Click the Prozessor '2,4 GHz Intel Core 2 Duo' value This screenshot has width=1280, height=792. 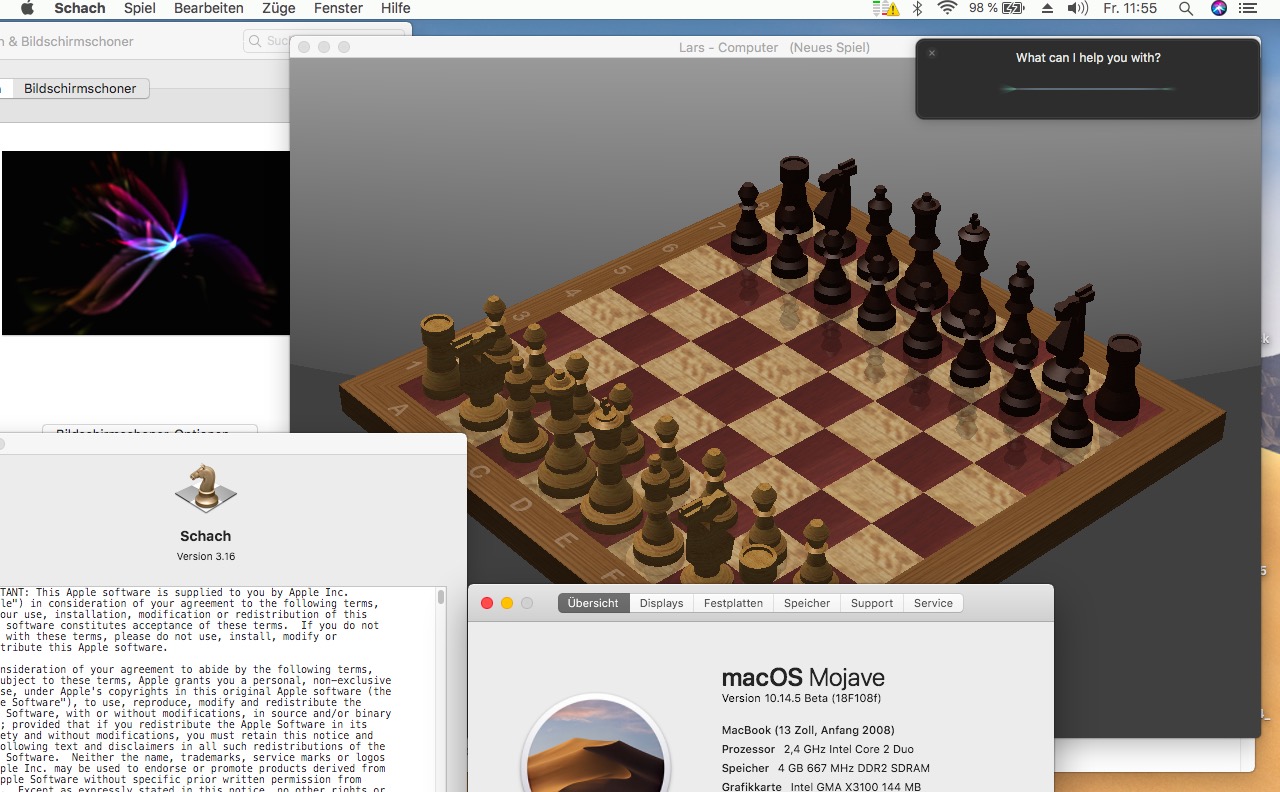click(849, 749)
